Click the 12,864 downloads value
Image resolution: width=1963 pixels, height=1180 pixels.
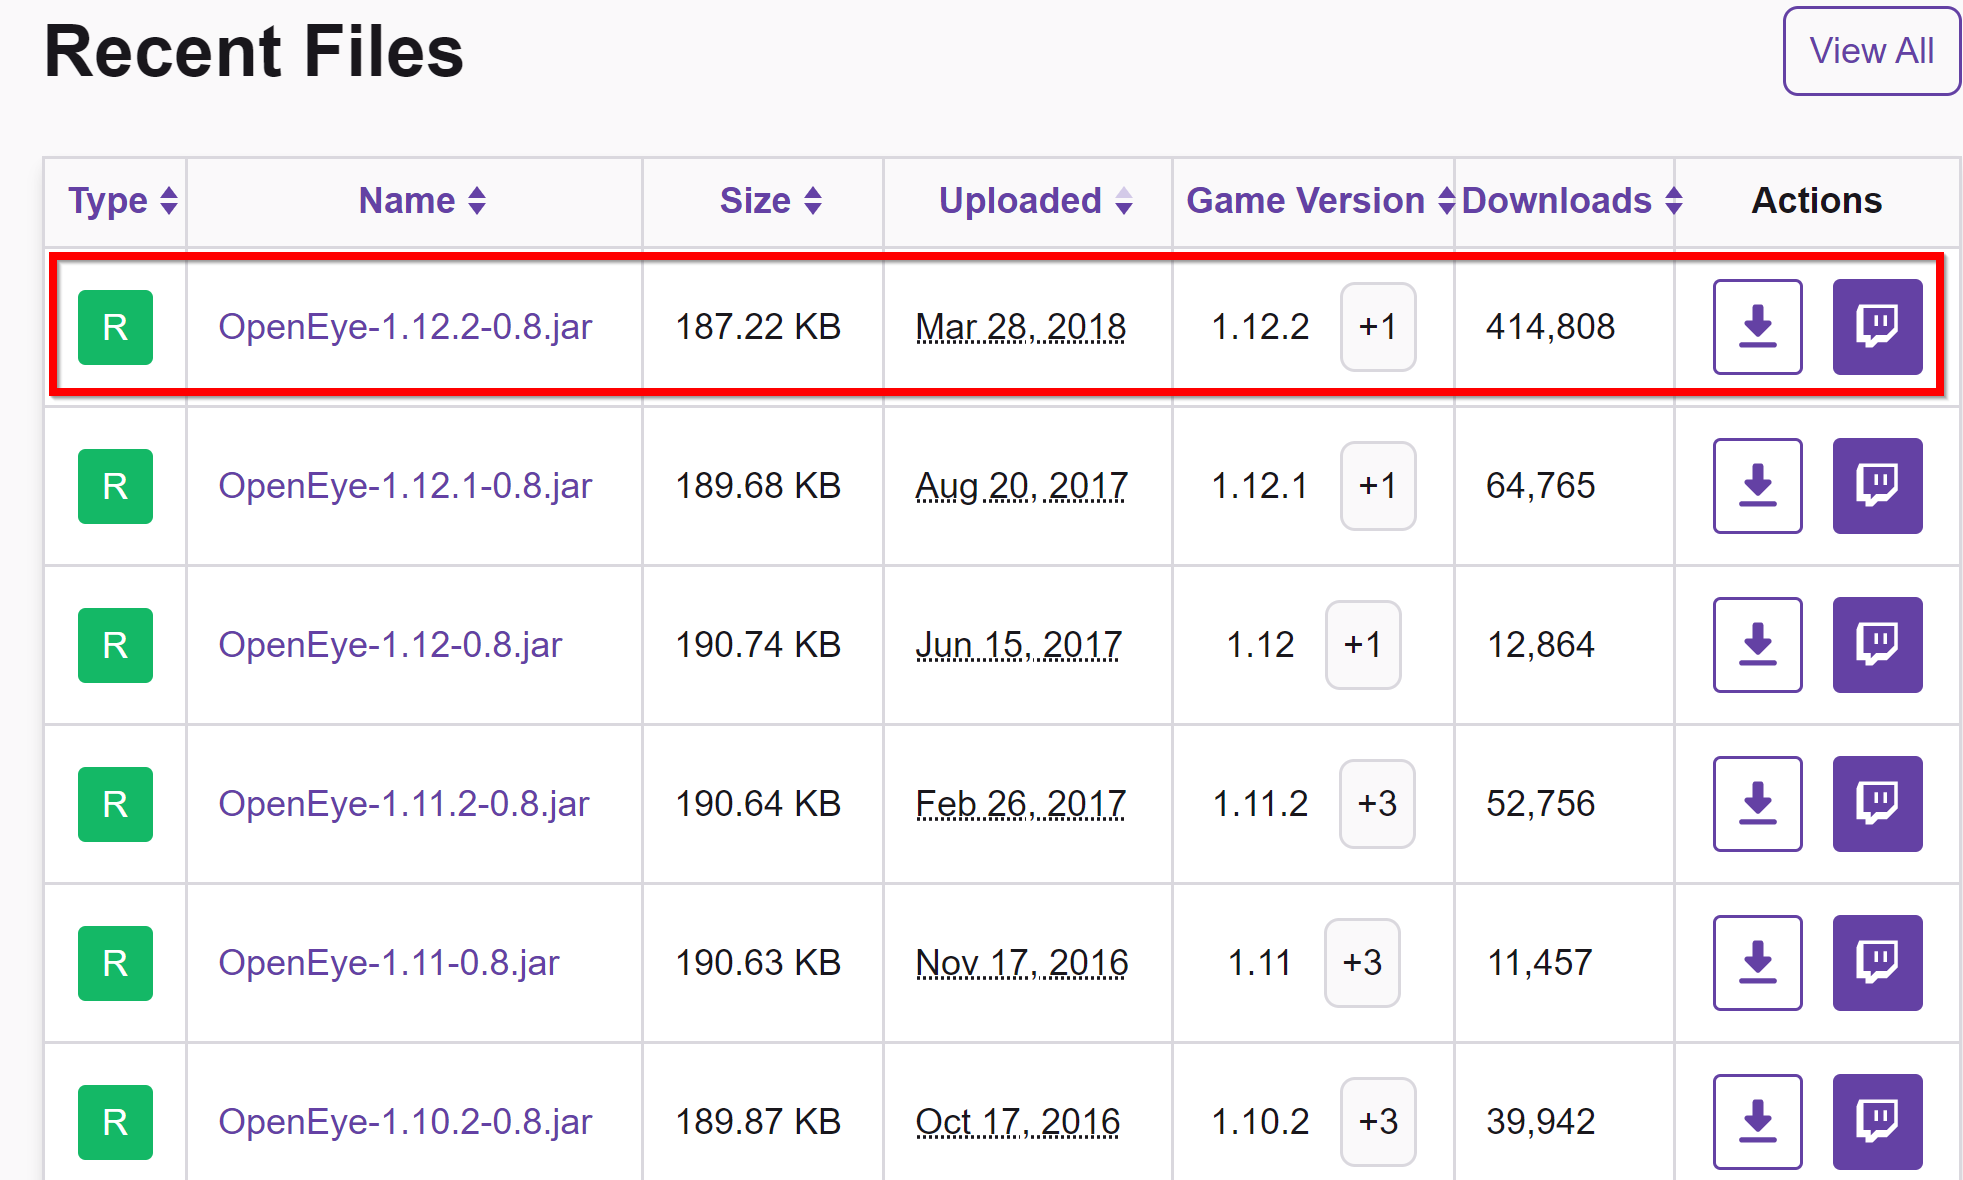(x=1541, y=645)
